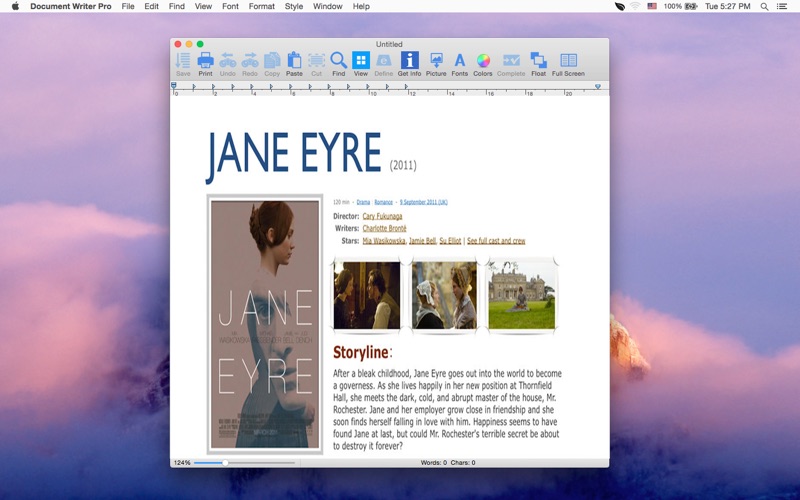Viewport: 800px width, 500px height.
Task: Open Find with the magnifier icon
Action: click(338, 64)
